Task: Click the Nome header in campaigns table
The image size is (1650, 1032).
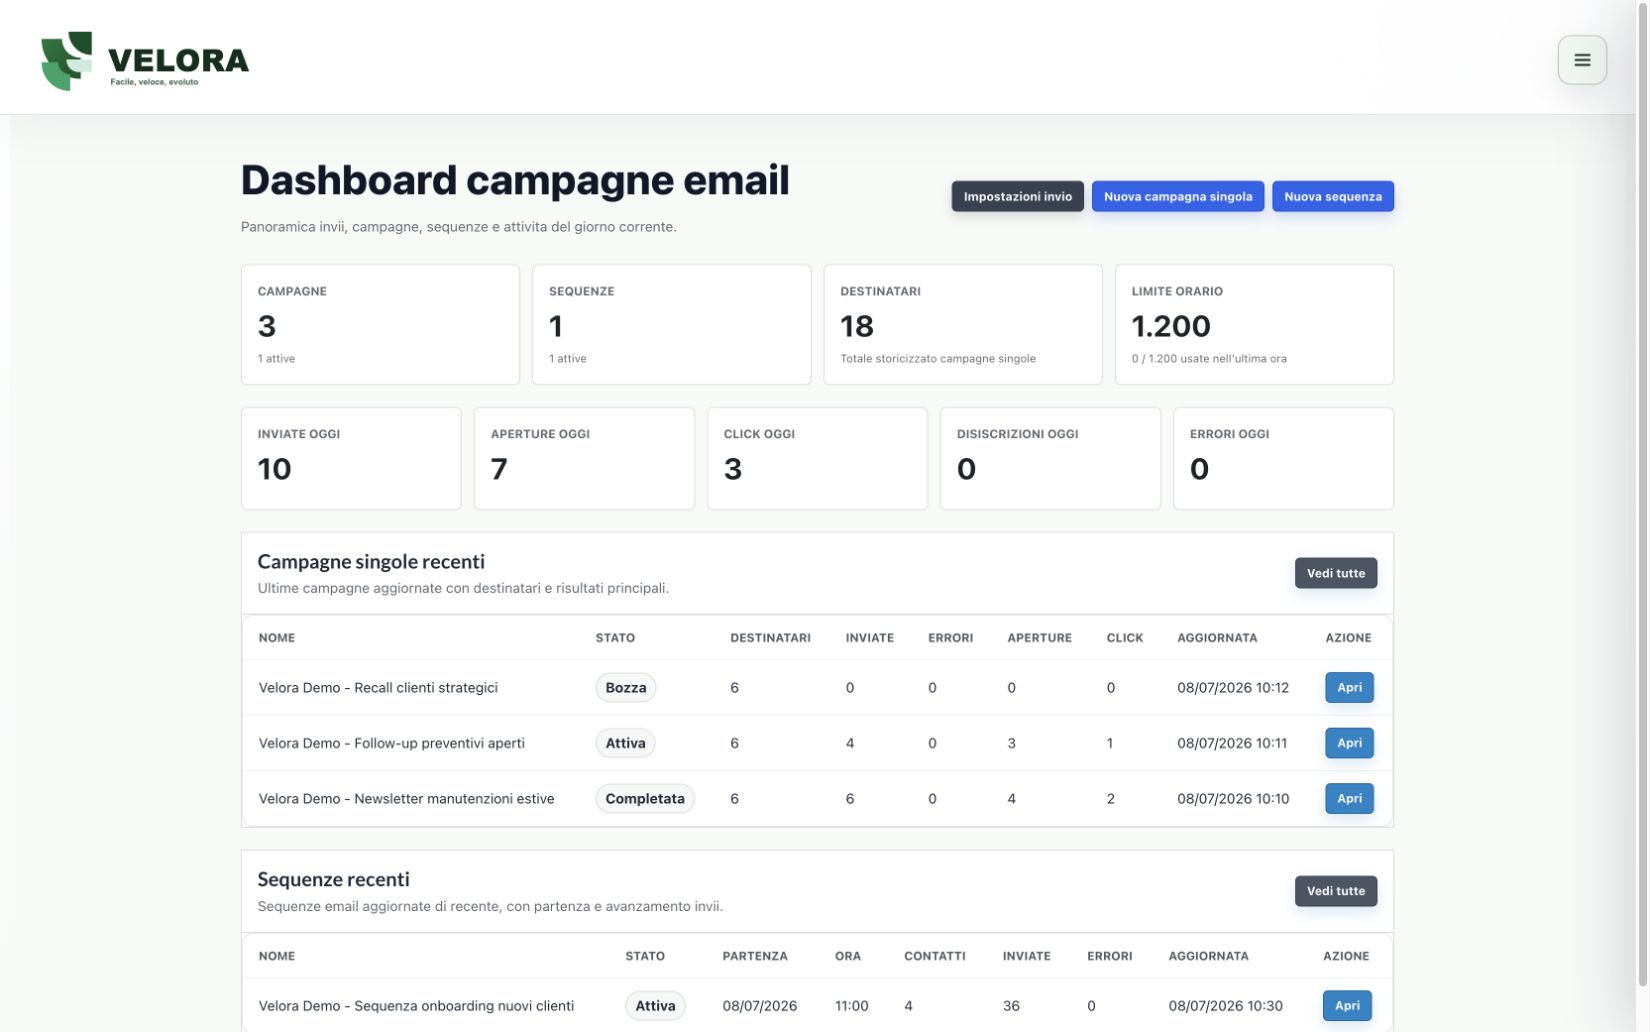Action: 277,637
